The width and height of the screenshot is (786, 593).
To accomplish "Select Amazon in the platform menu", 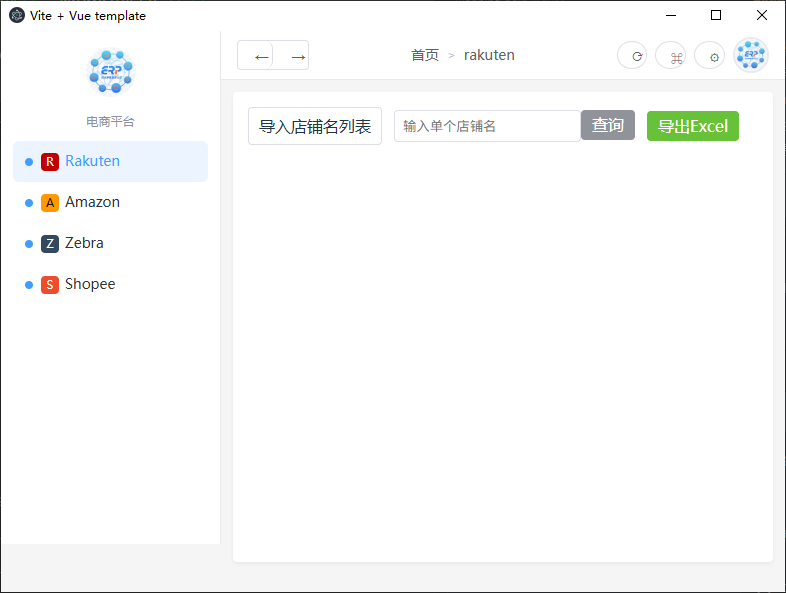I will [92, 202].
